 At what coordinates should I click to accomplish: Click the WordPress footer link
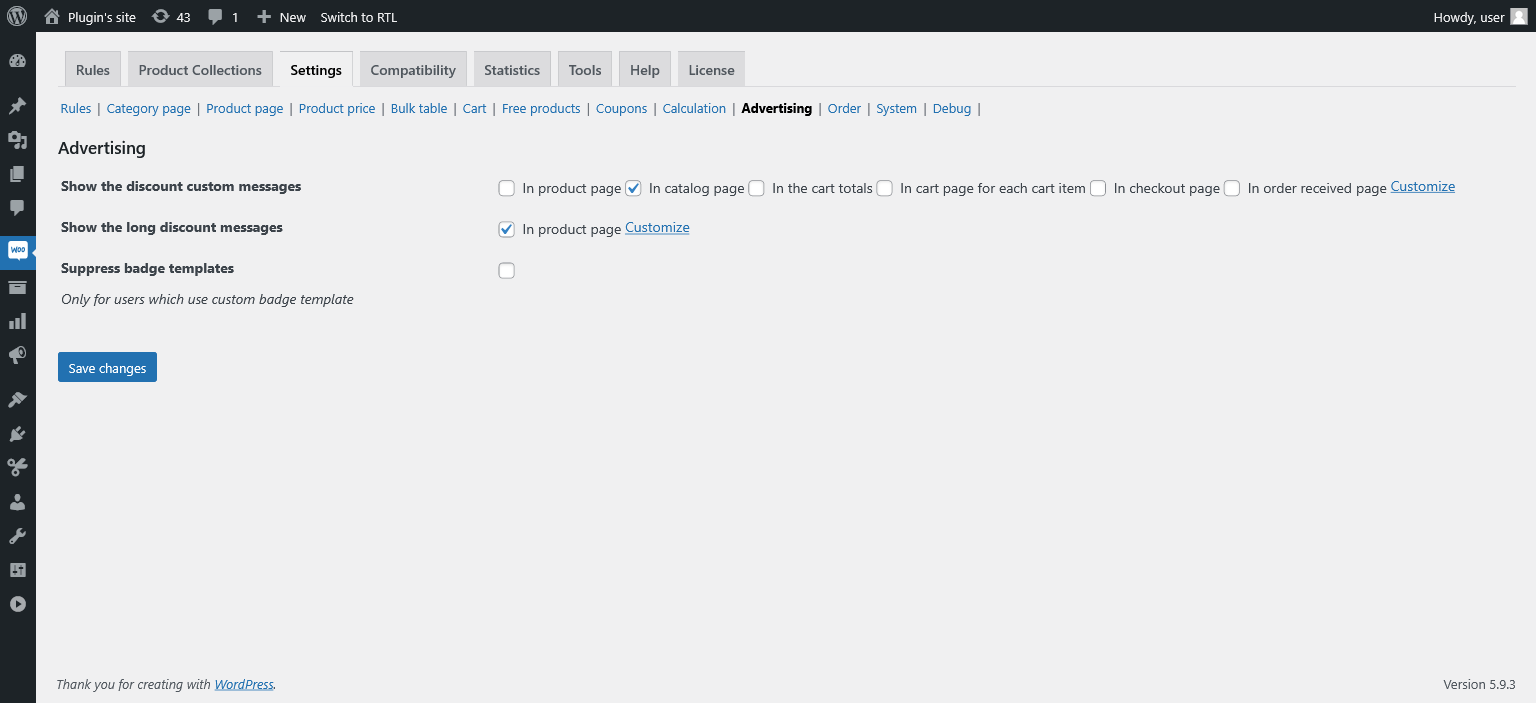pyautogui.click(x=244, y=685)
